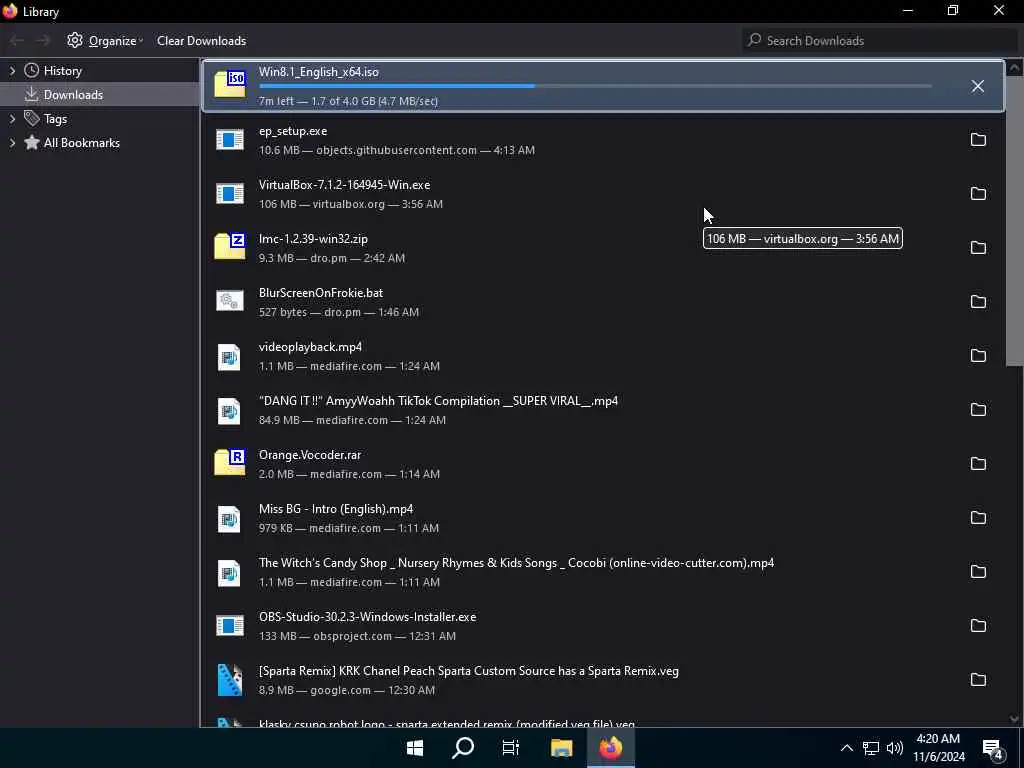Open volume control in system tray
Viewport: 1024px width, 768px height.
(x=895, y=748)
